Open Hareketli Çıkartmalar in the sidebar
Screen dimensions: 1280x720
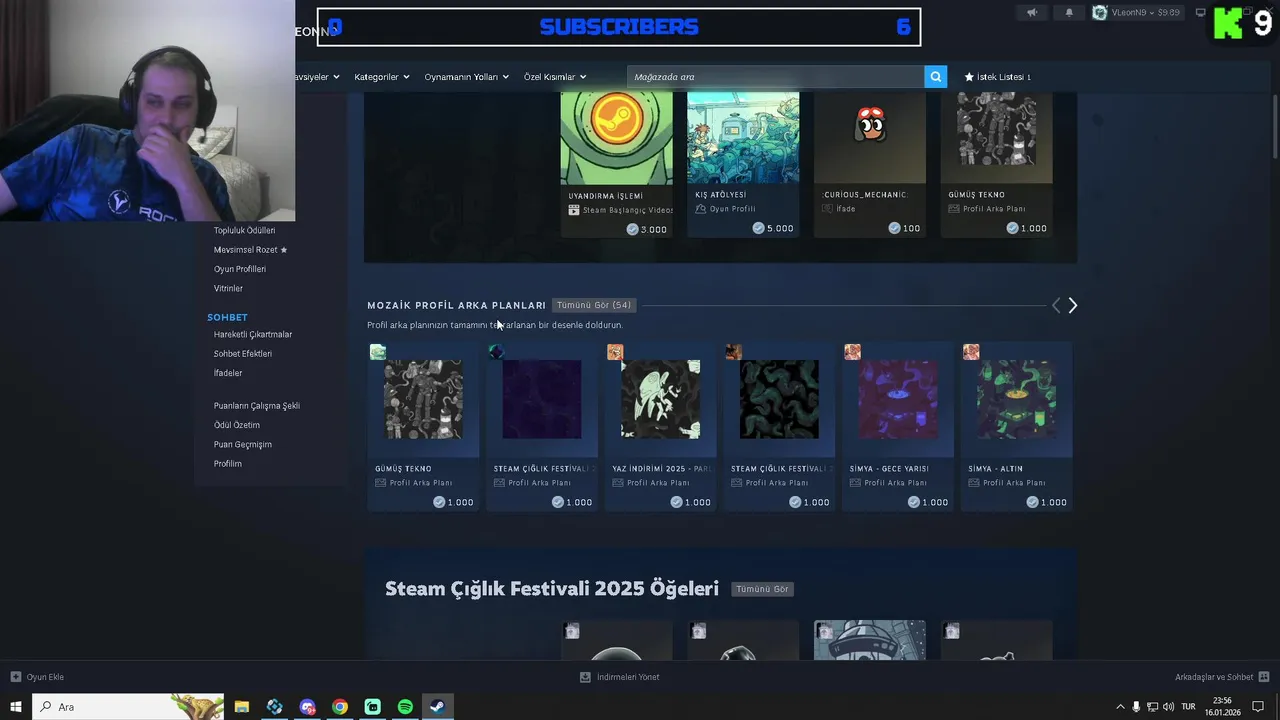click(x=253, y=335)
